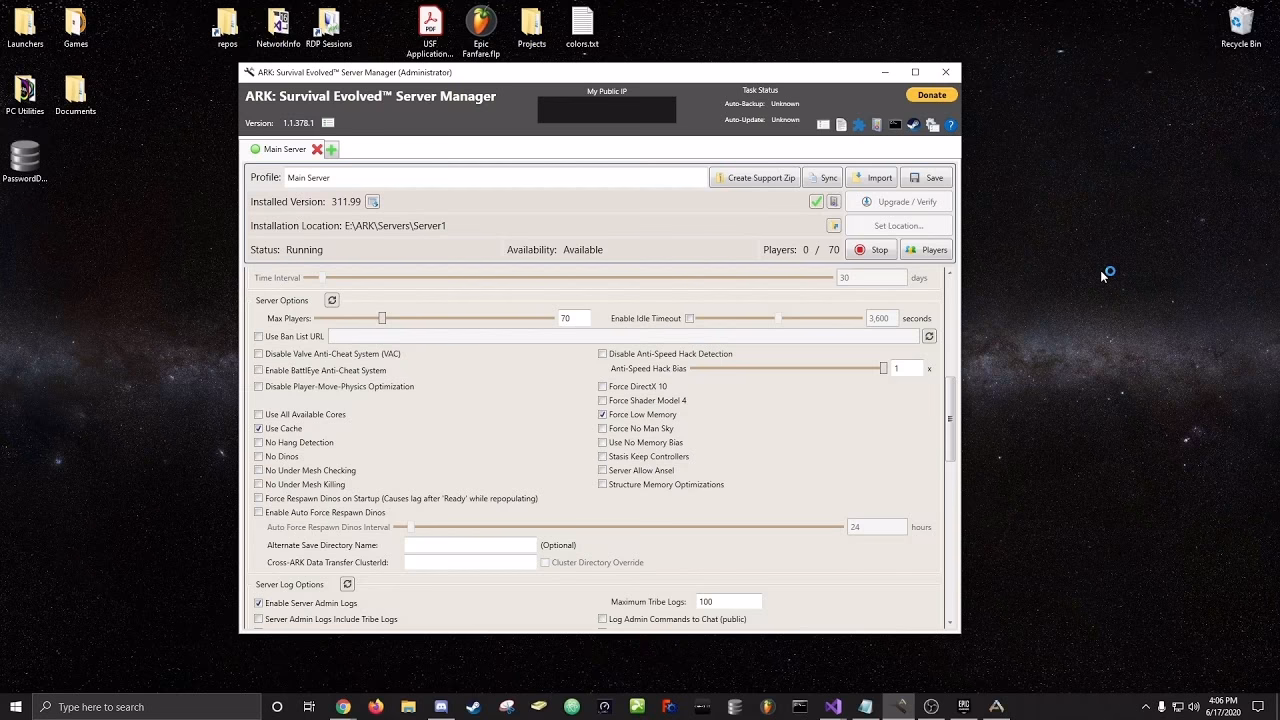The image size is (1280, 720).
Task: Open Google Chrome from the taskbar
Action: tap(343, 707)
